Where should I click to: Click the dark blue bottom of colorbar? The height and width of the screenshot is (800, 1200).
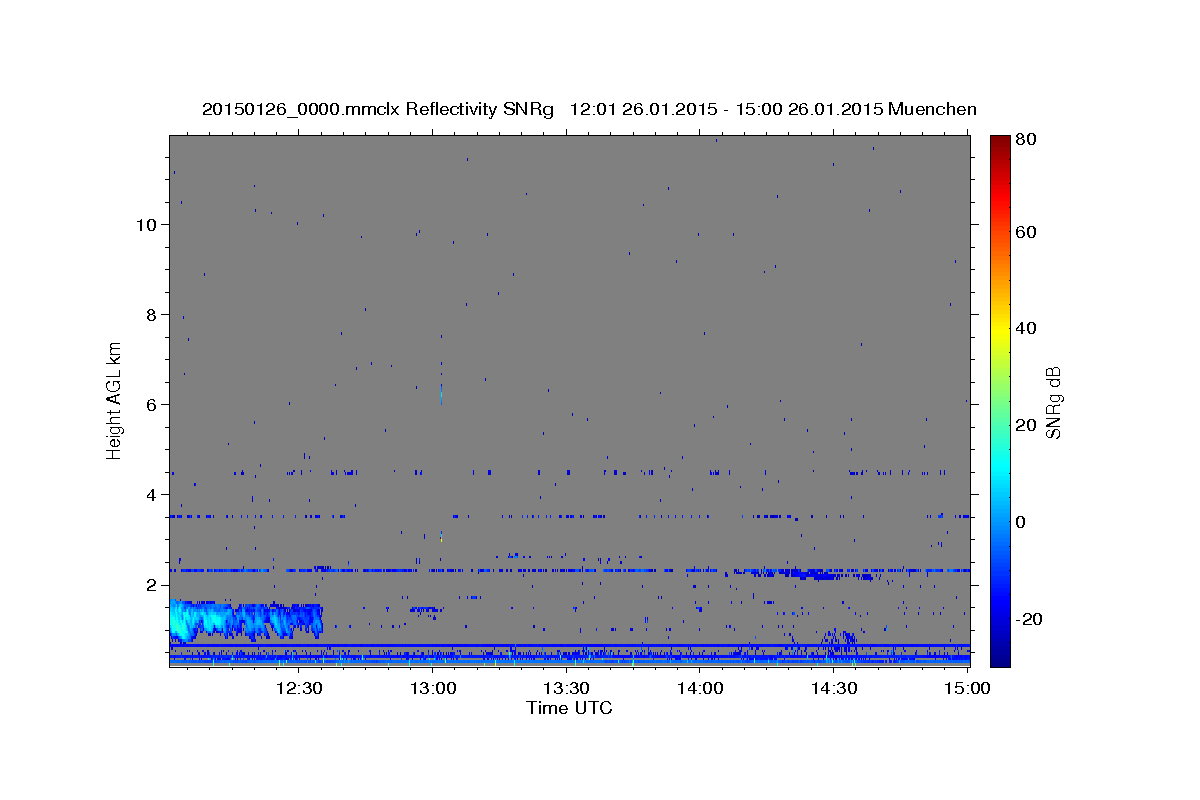coord(1000,655)
